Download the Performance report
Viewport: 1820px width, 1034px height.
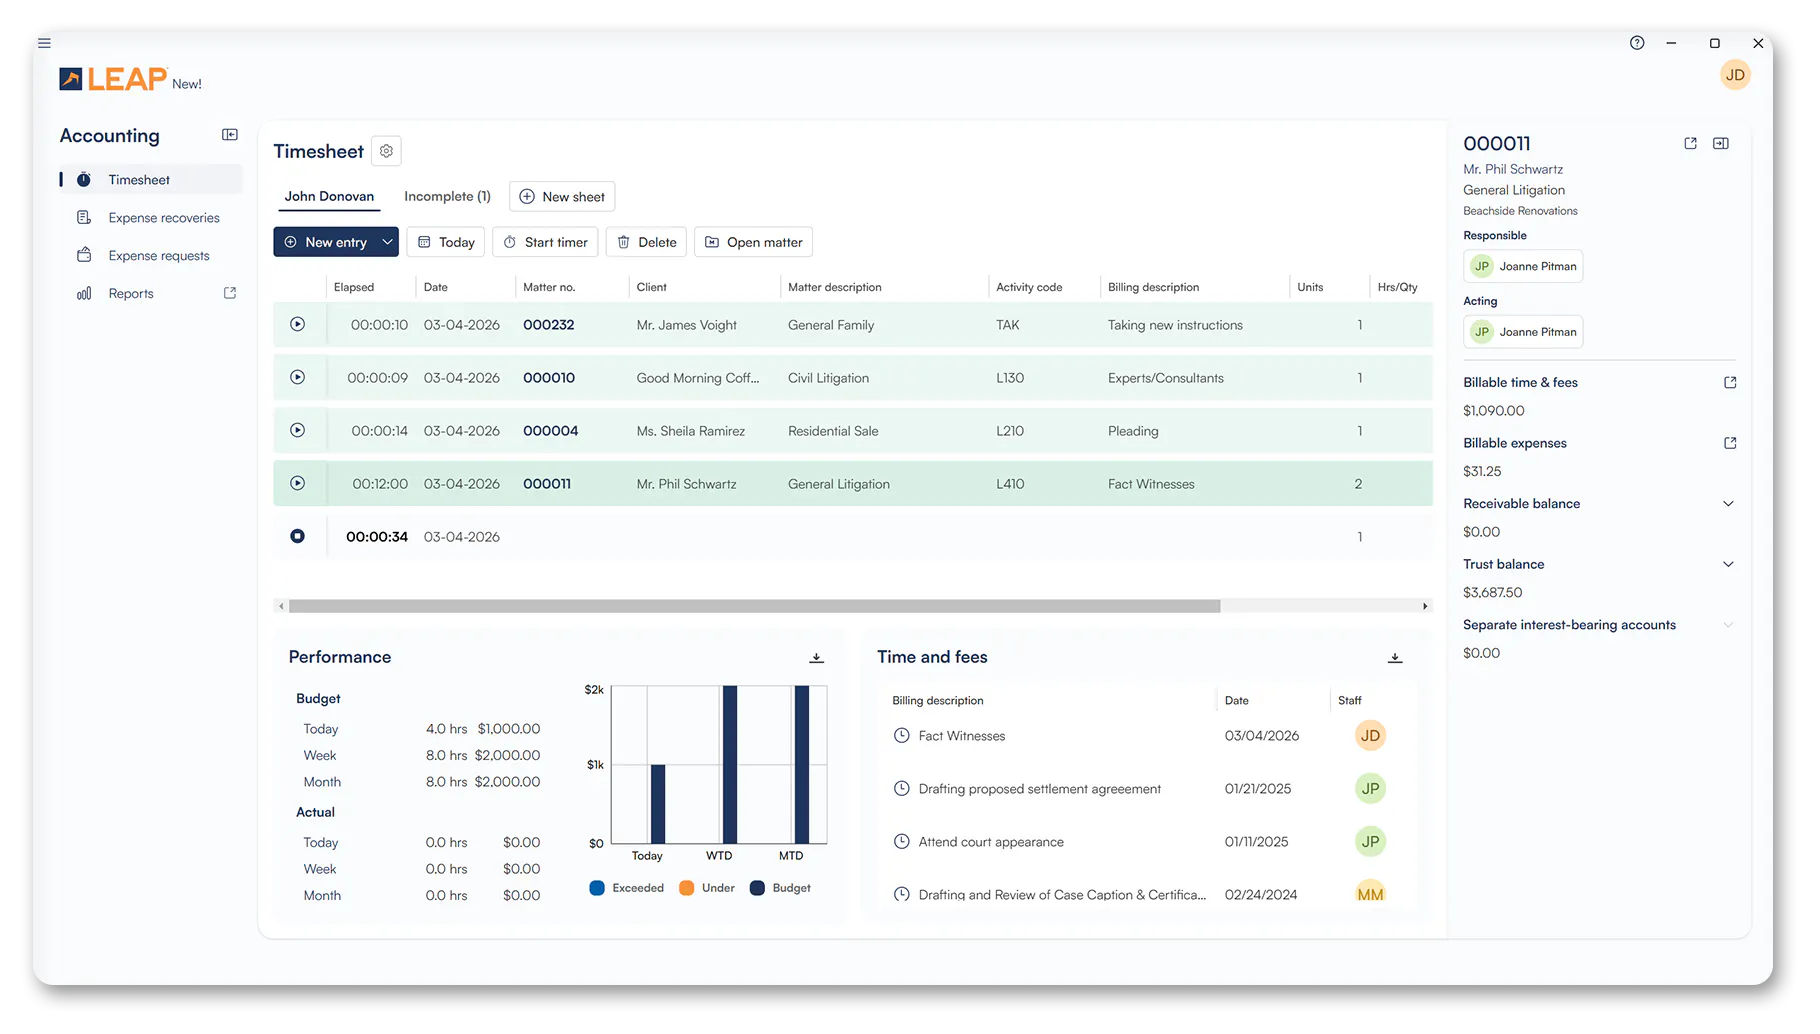point(816,658)
